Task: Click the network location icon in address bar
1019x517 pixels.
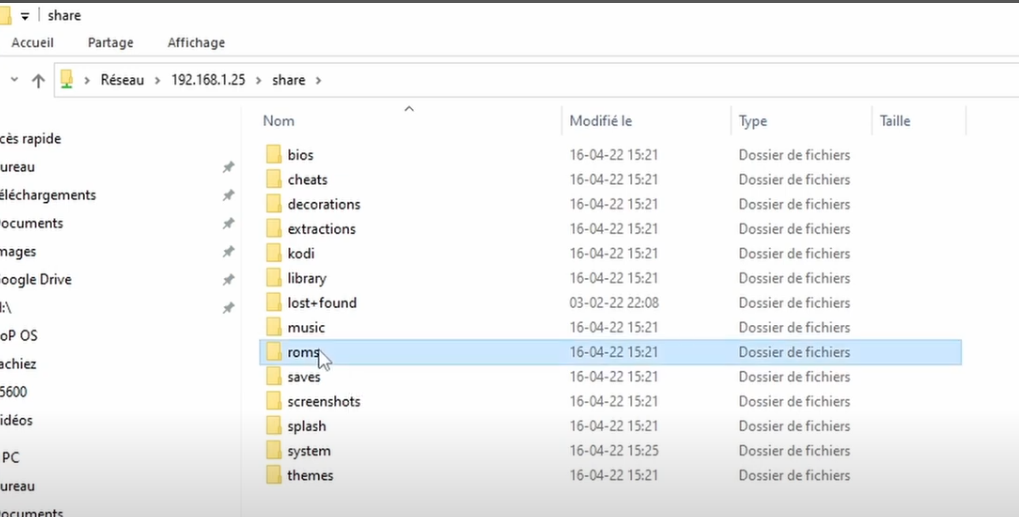Action: click(x=67, y=80)
